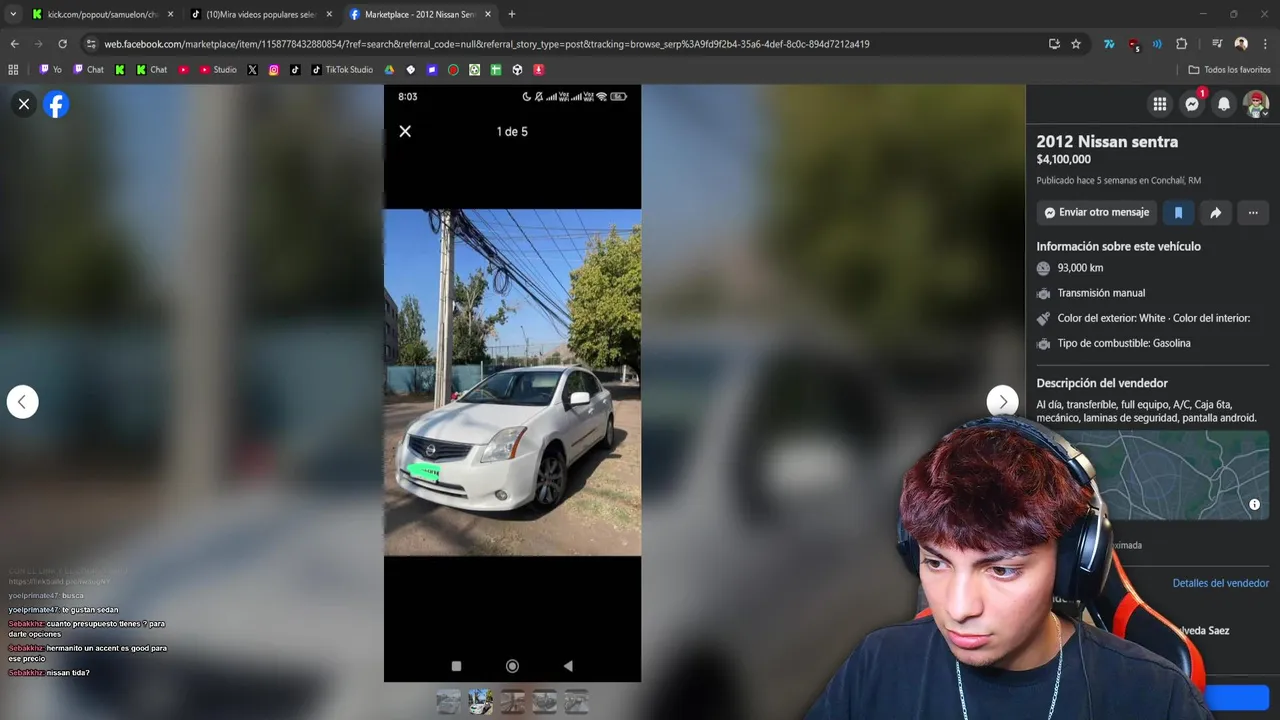
Task: Open the red YouTube bookmark icon before Studio
Action: 184,70
